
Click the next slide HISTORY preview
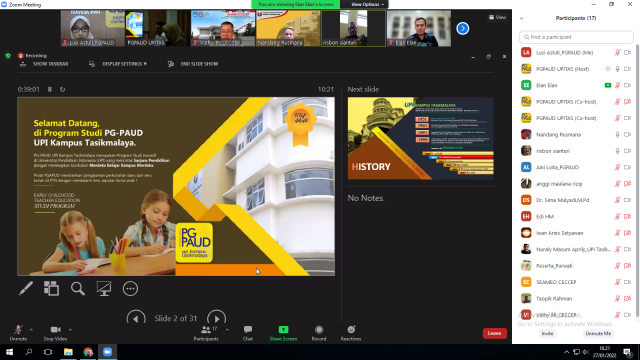click(x=420, y=138)
